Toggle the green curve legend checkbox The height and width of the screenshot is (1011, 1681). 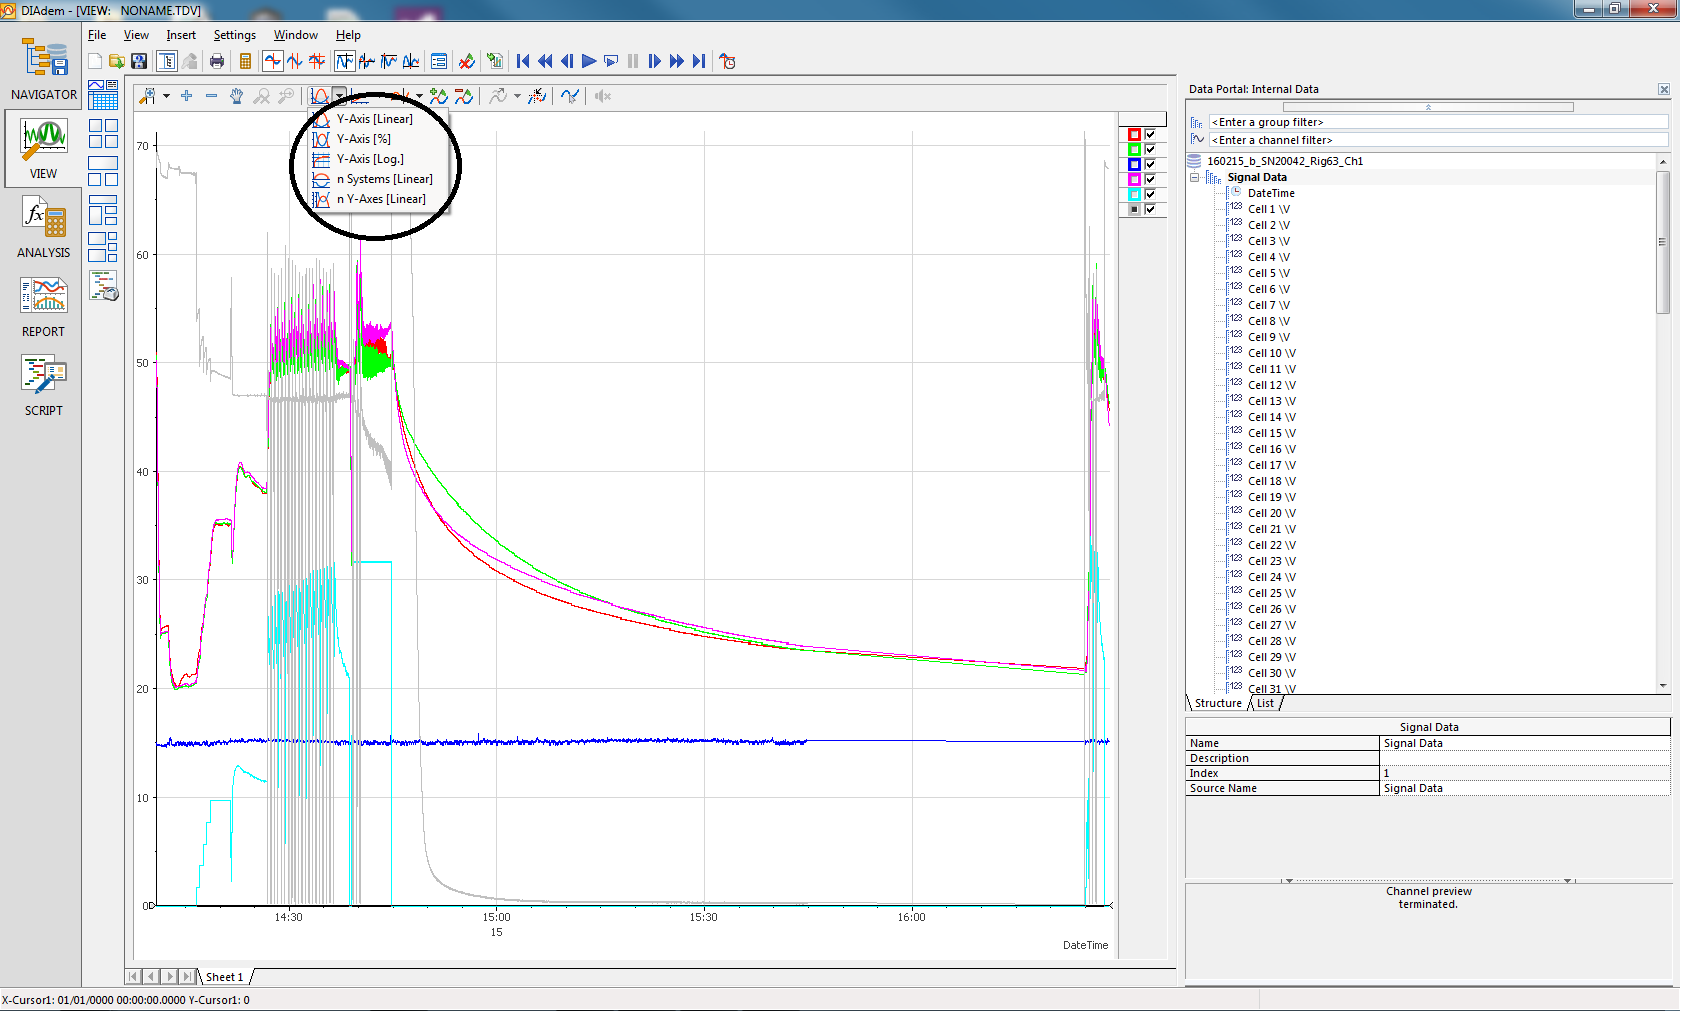(1150, 149)
